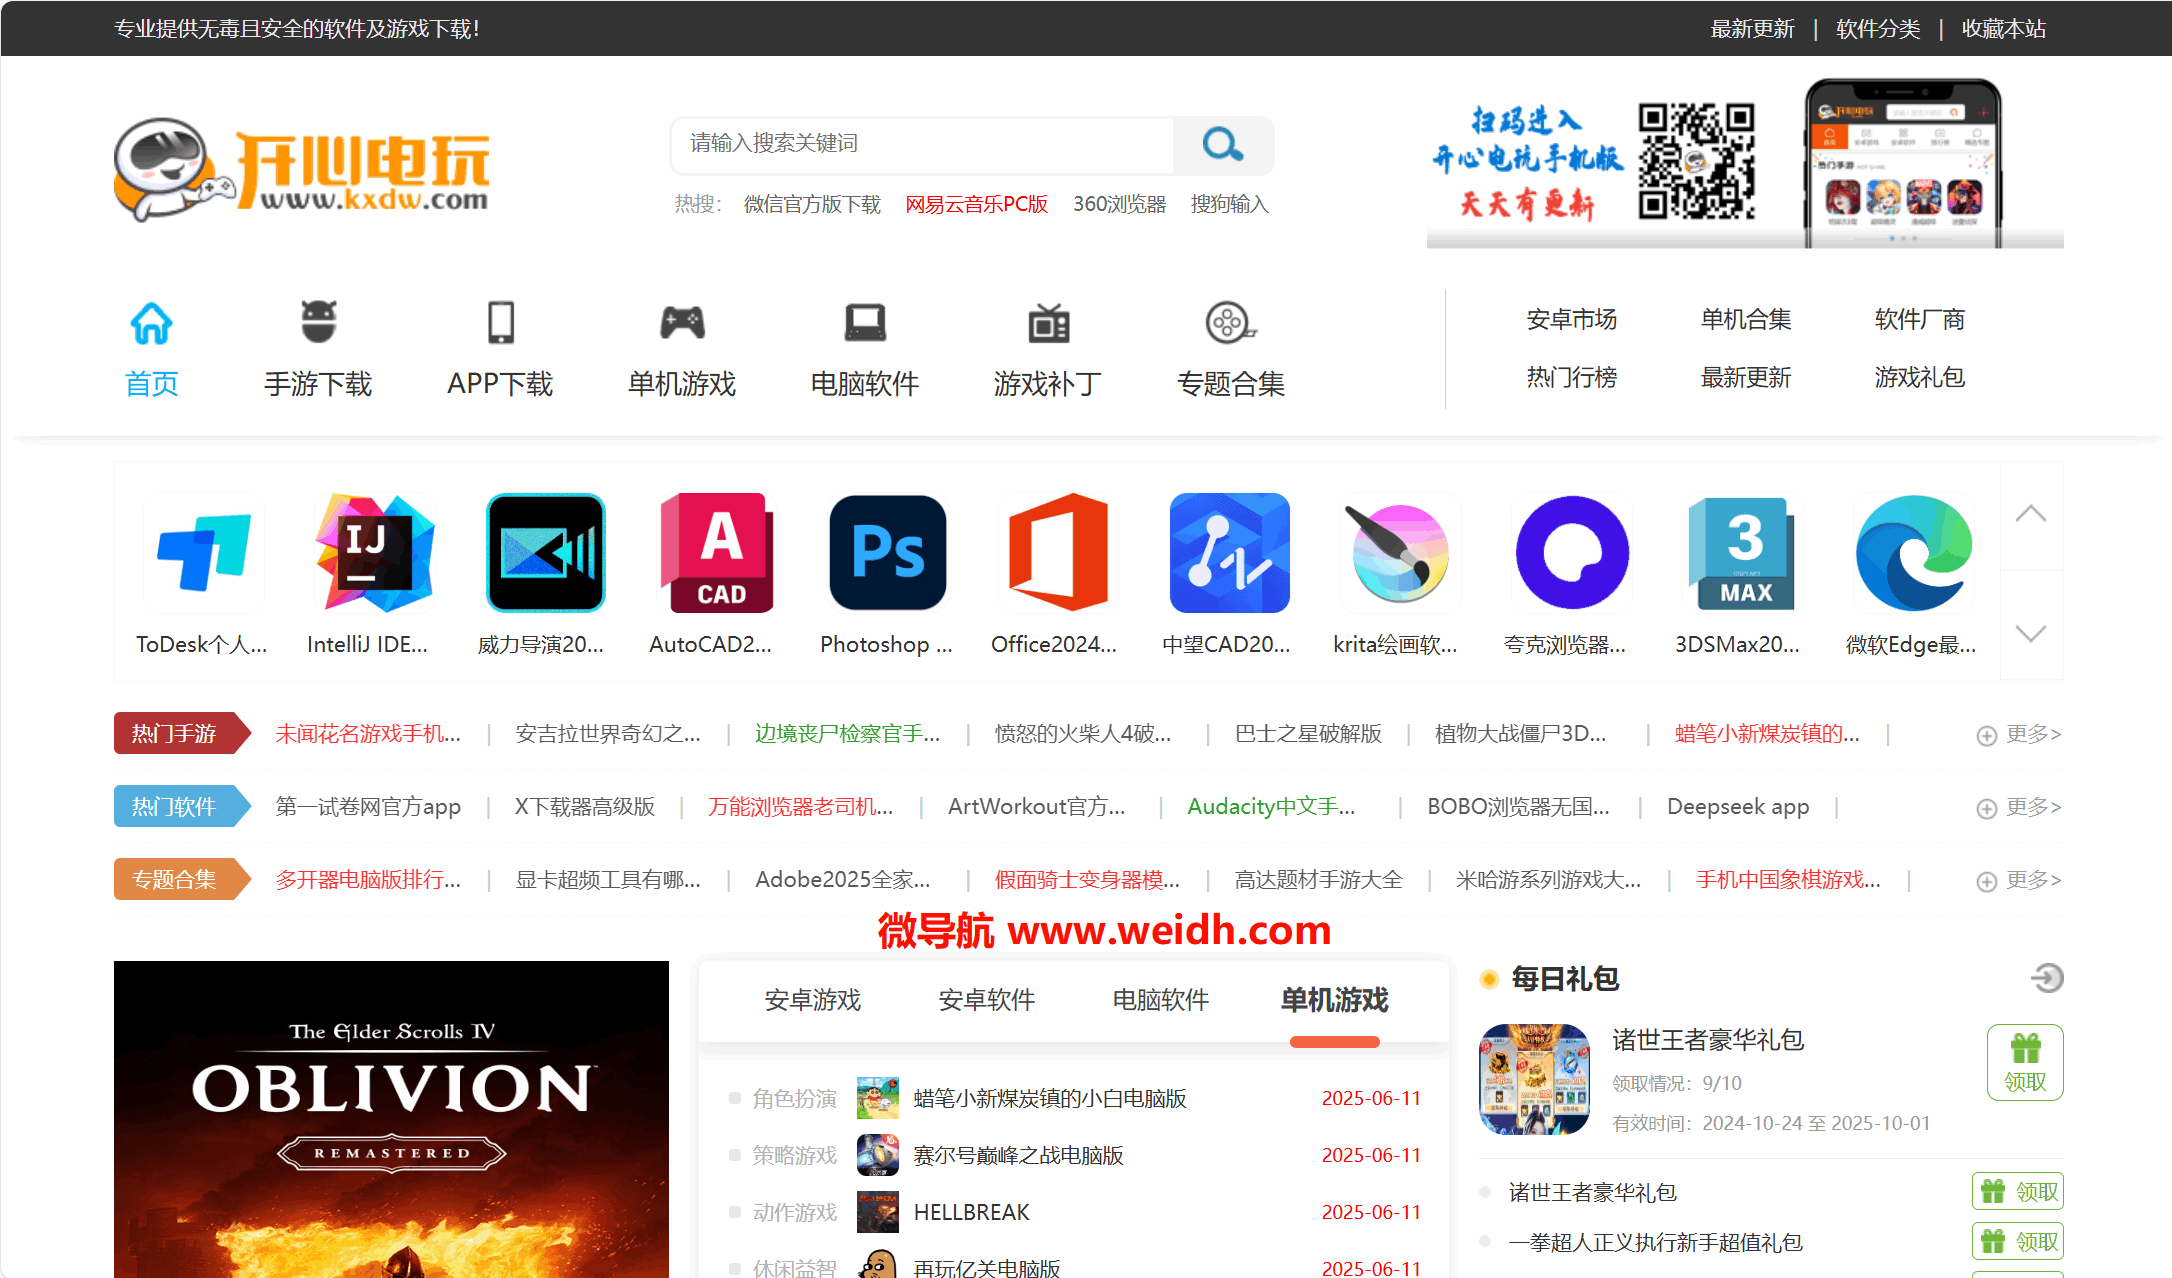Focus the search keyword input field
This screenshot has width=2172, height=1278.
922,144
